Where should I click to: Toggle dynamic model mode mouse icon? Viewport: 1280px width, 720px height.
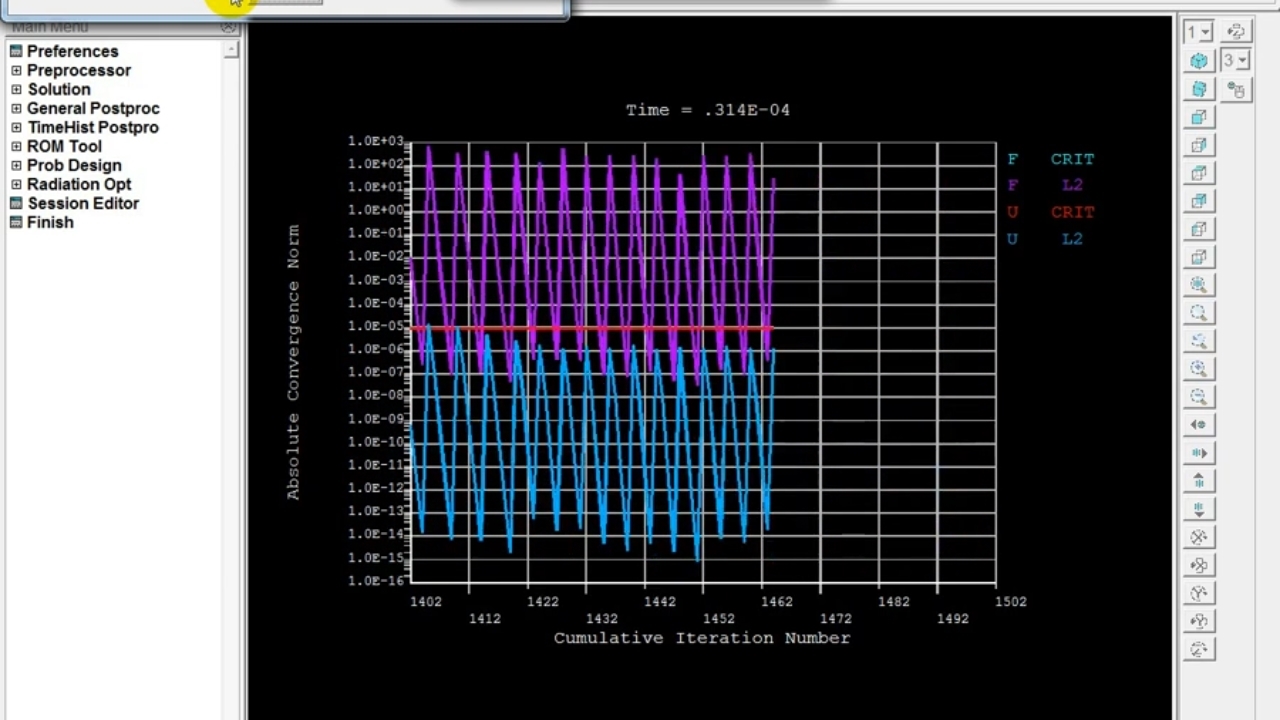pyautogui.click(x=1236, y=90)
